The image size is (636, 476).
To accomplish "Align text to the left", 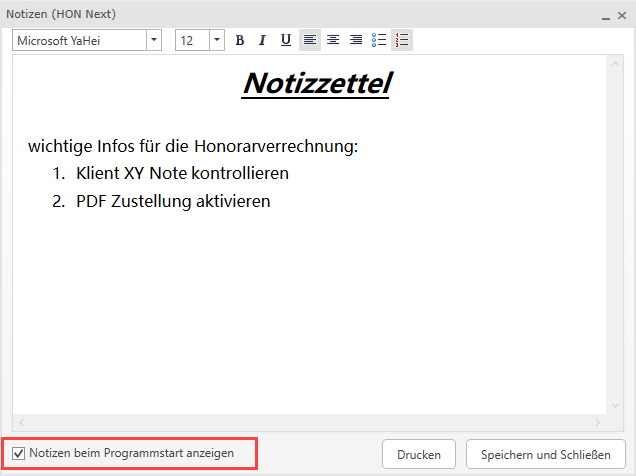I will click(x=310, y=40).
